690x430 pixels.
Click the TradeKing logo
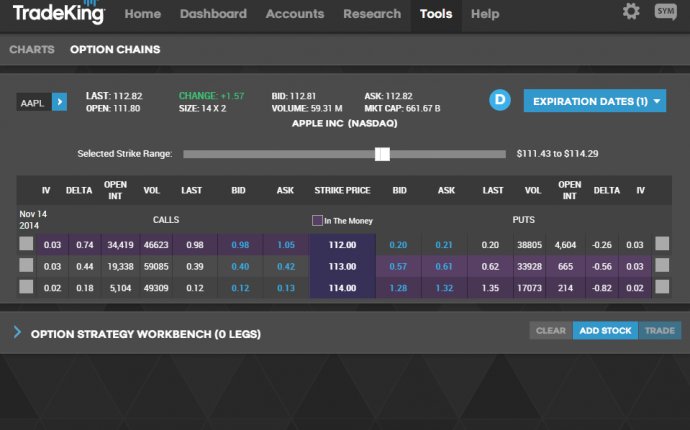(x=59, y=12)
